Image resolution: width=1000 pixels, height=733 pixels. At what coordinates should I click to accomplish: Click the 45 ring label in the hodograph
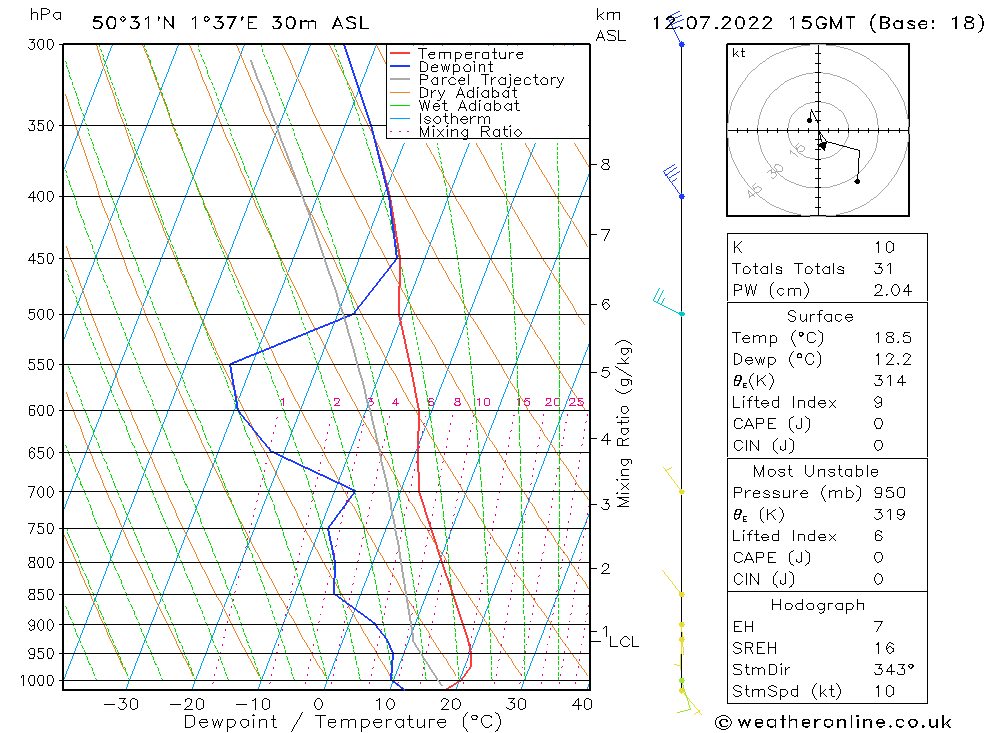click(x=754, y=190)
